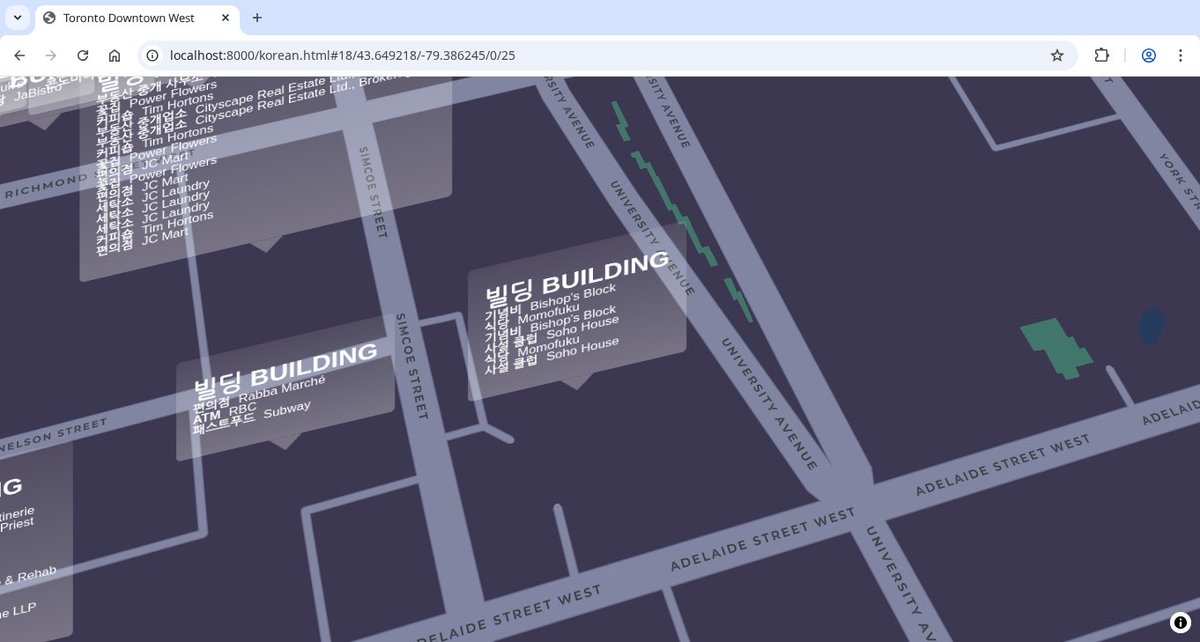Open the map attribution info button
This screenshot has width=1200, height=642.
[1179, 621]
